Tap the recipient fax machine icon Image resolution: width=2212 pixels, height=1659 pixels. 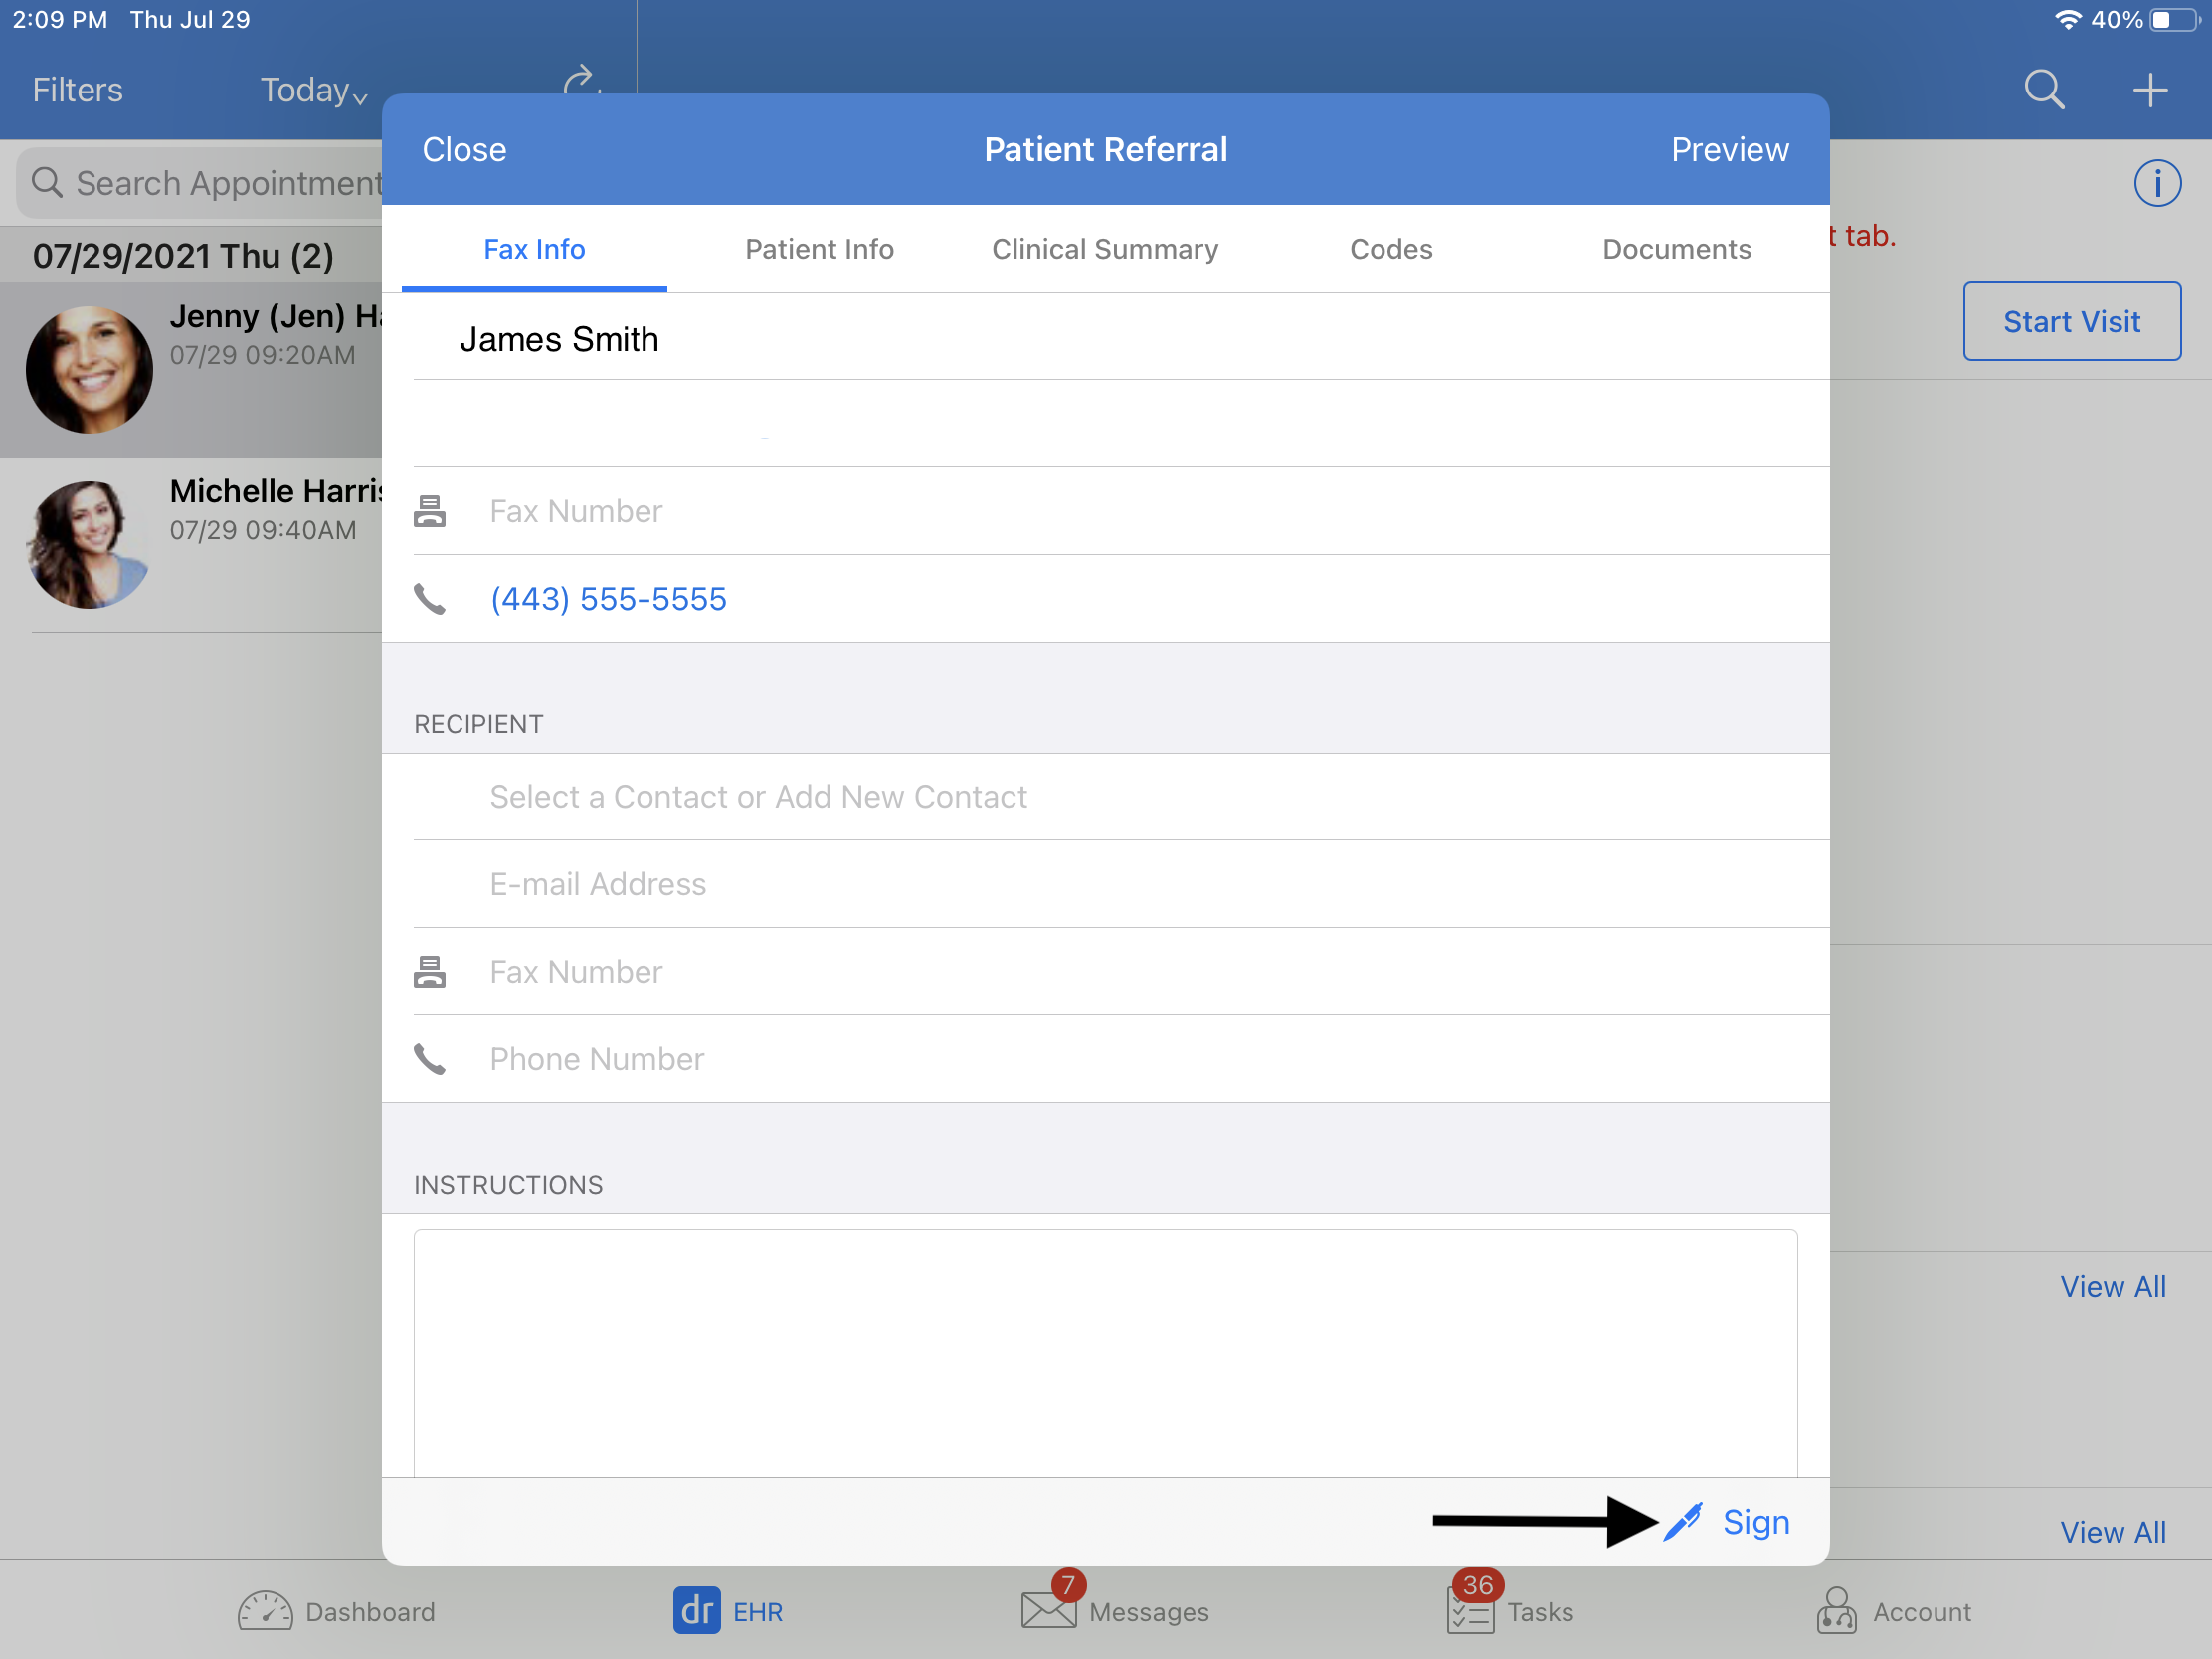click(x=430, y=971)
